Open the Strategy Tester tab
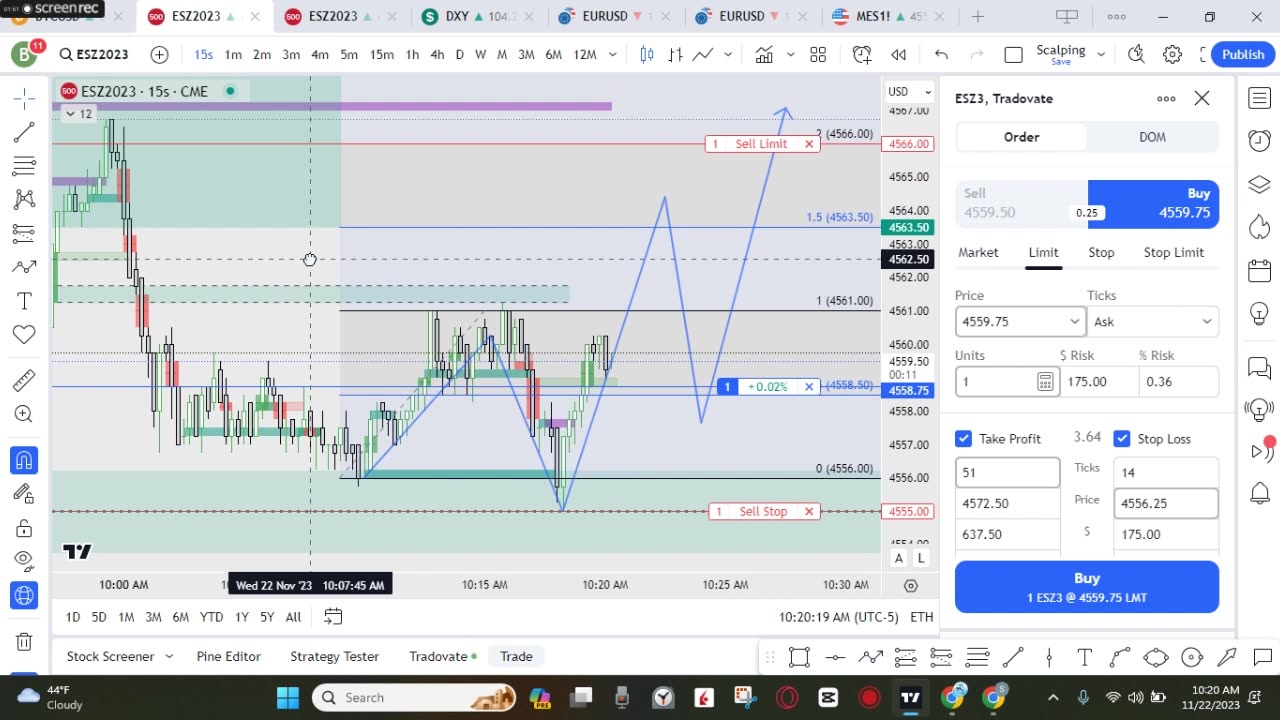1280x720 pixels. (x=334, y=657)
